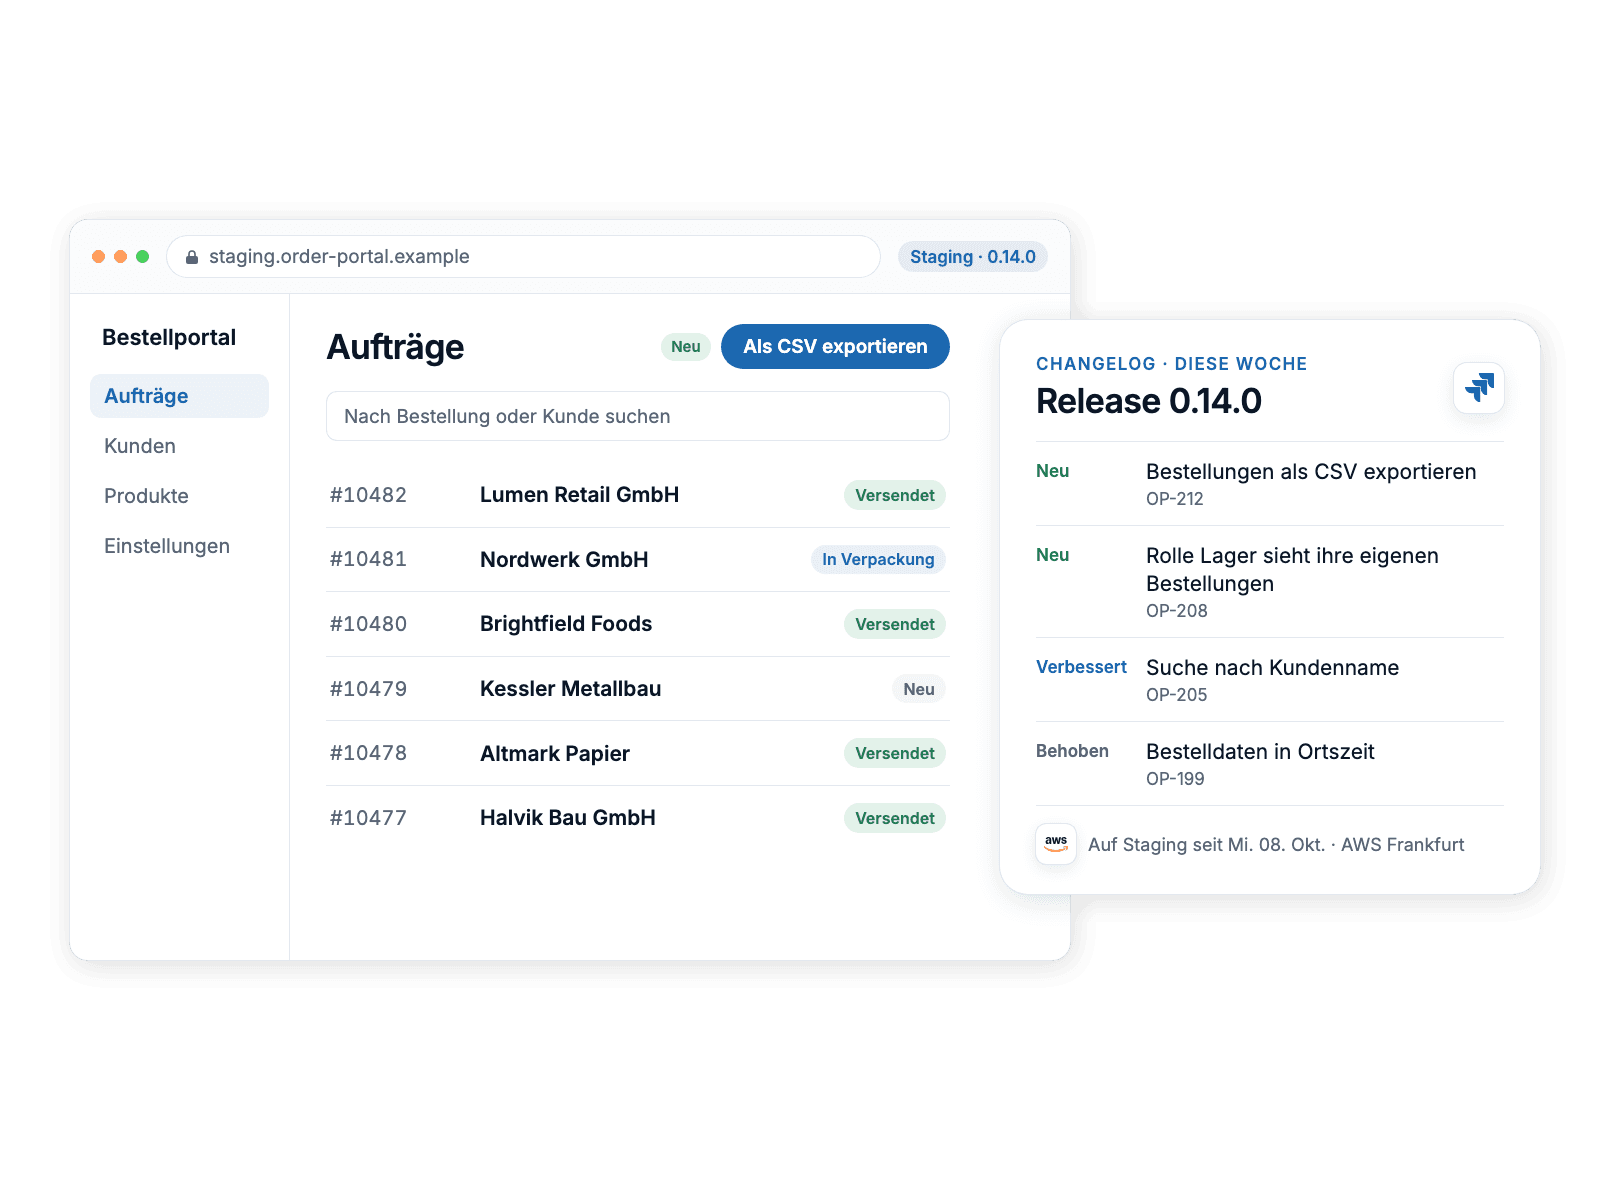
Task: Open the Aufträge sidebar item
Action: click(179, 396)
